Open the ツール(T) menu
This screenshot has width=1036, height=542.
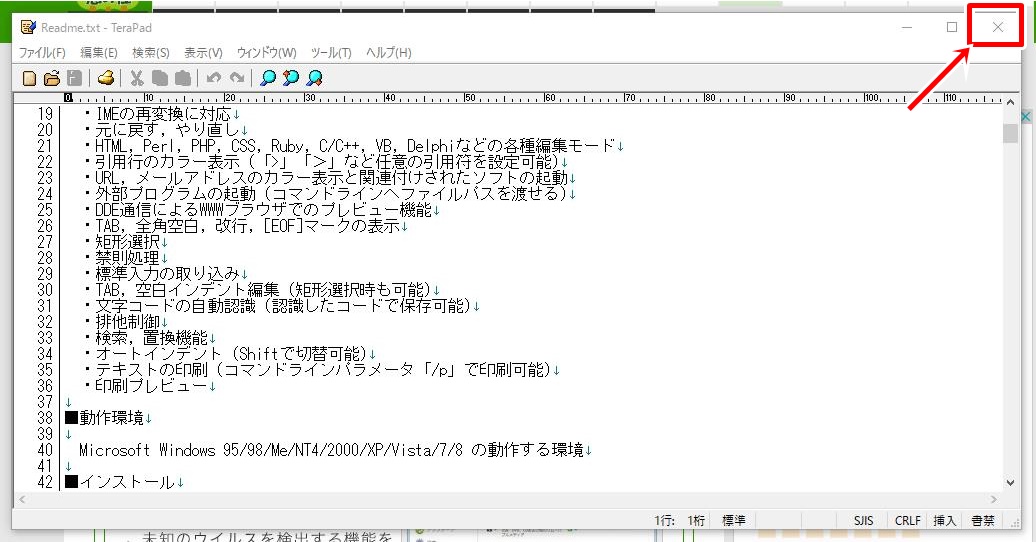click(x=331, y=52)
